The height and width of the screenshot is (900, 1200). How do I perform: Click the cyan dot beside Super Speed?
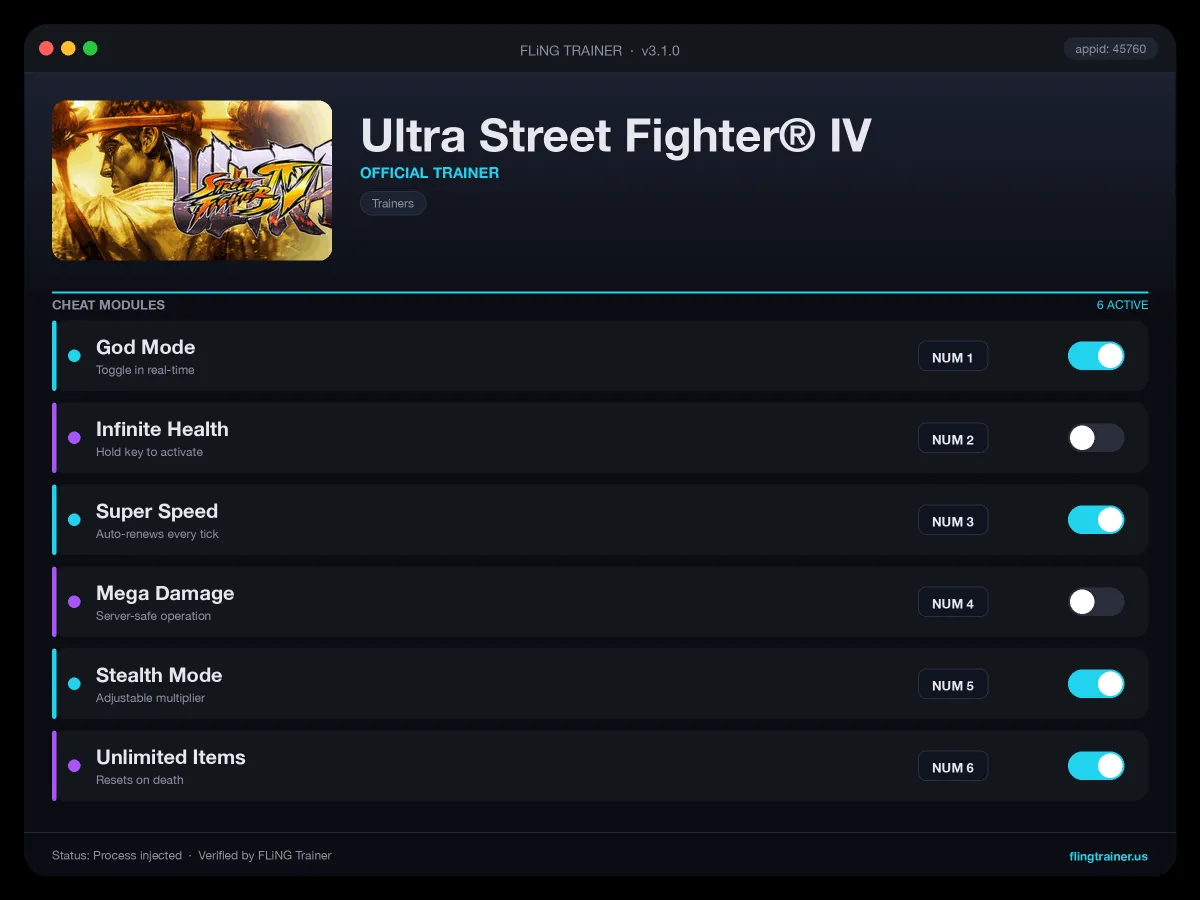coord(74,520)
